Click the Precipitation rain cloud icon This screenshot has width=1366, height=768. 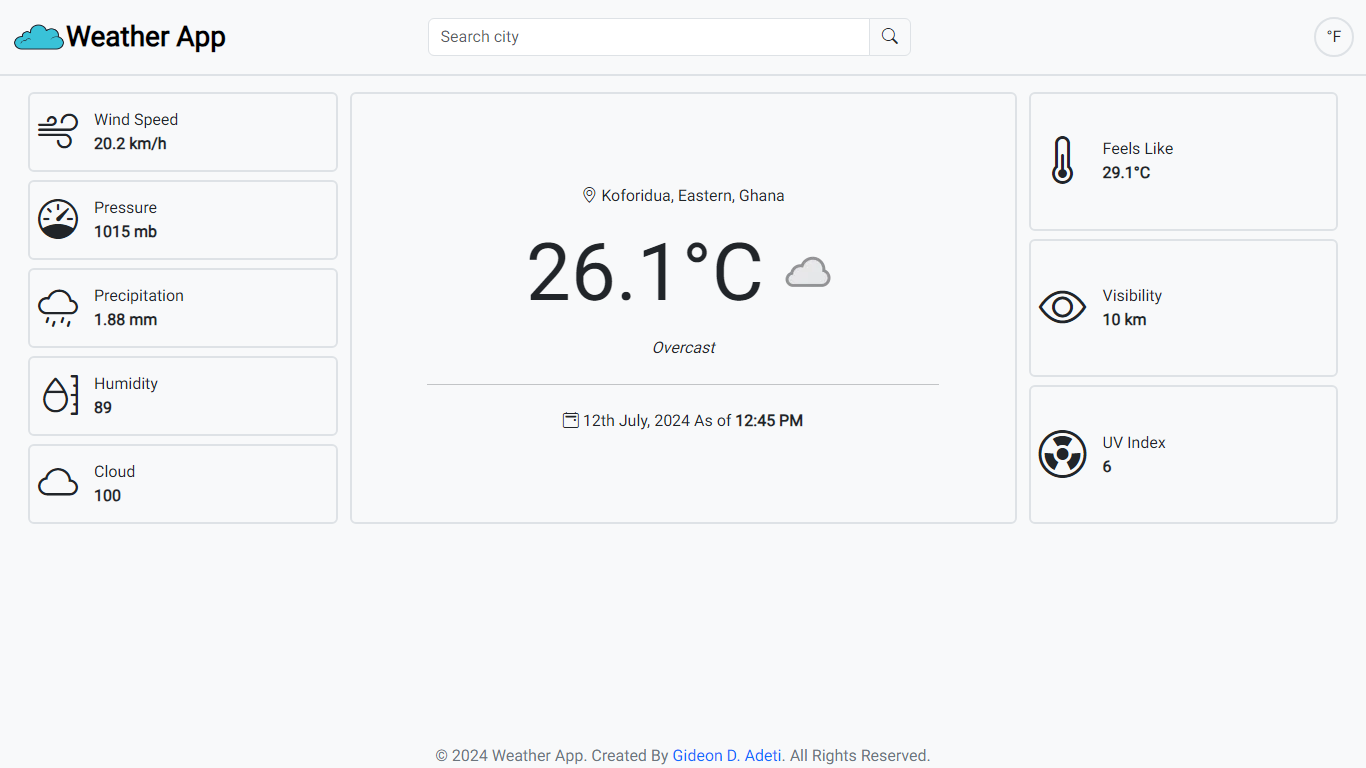click(x=58, y=307)
